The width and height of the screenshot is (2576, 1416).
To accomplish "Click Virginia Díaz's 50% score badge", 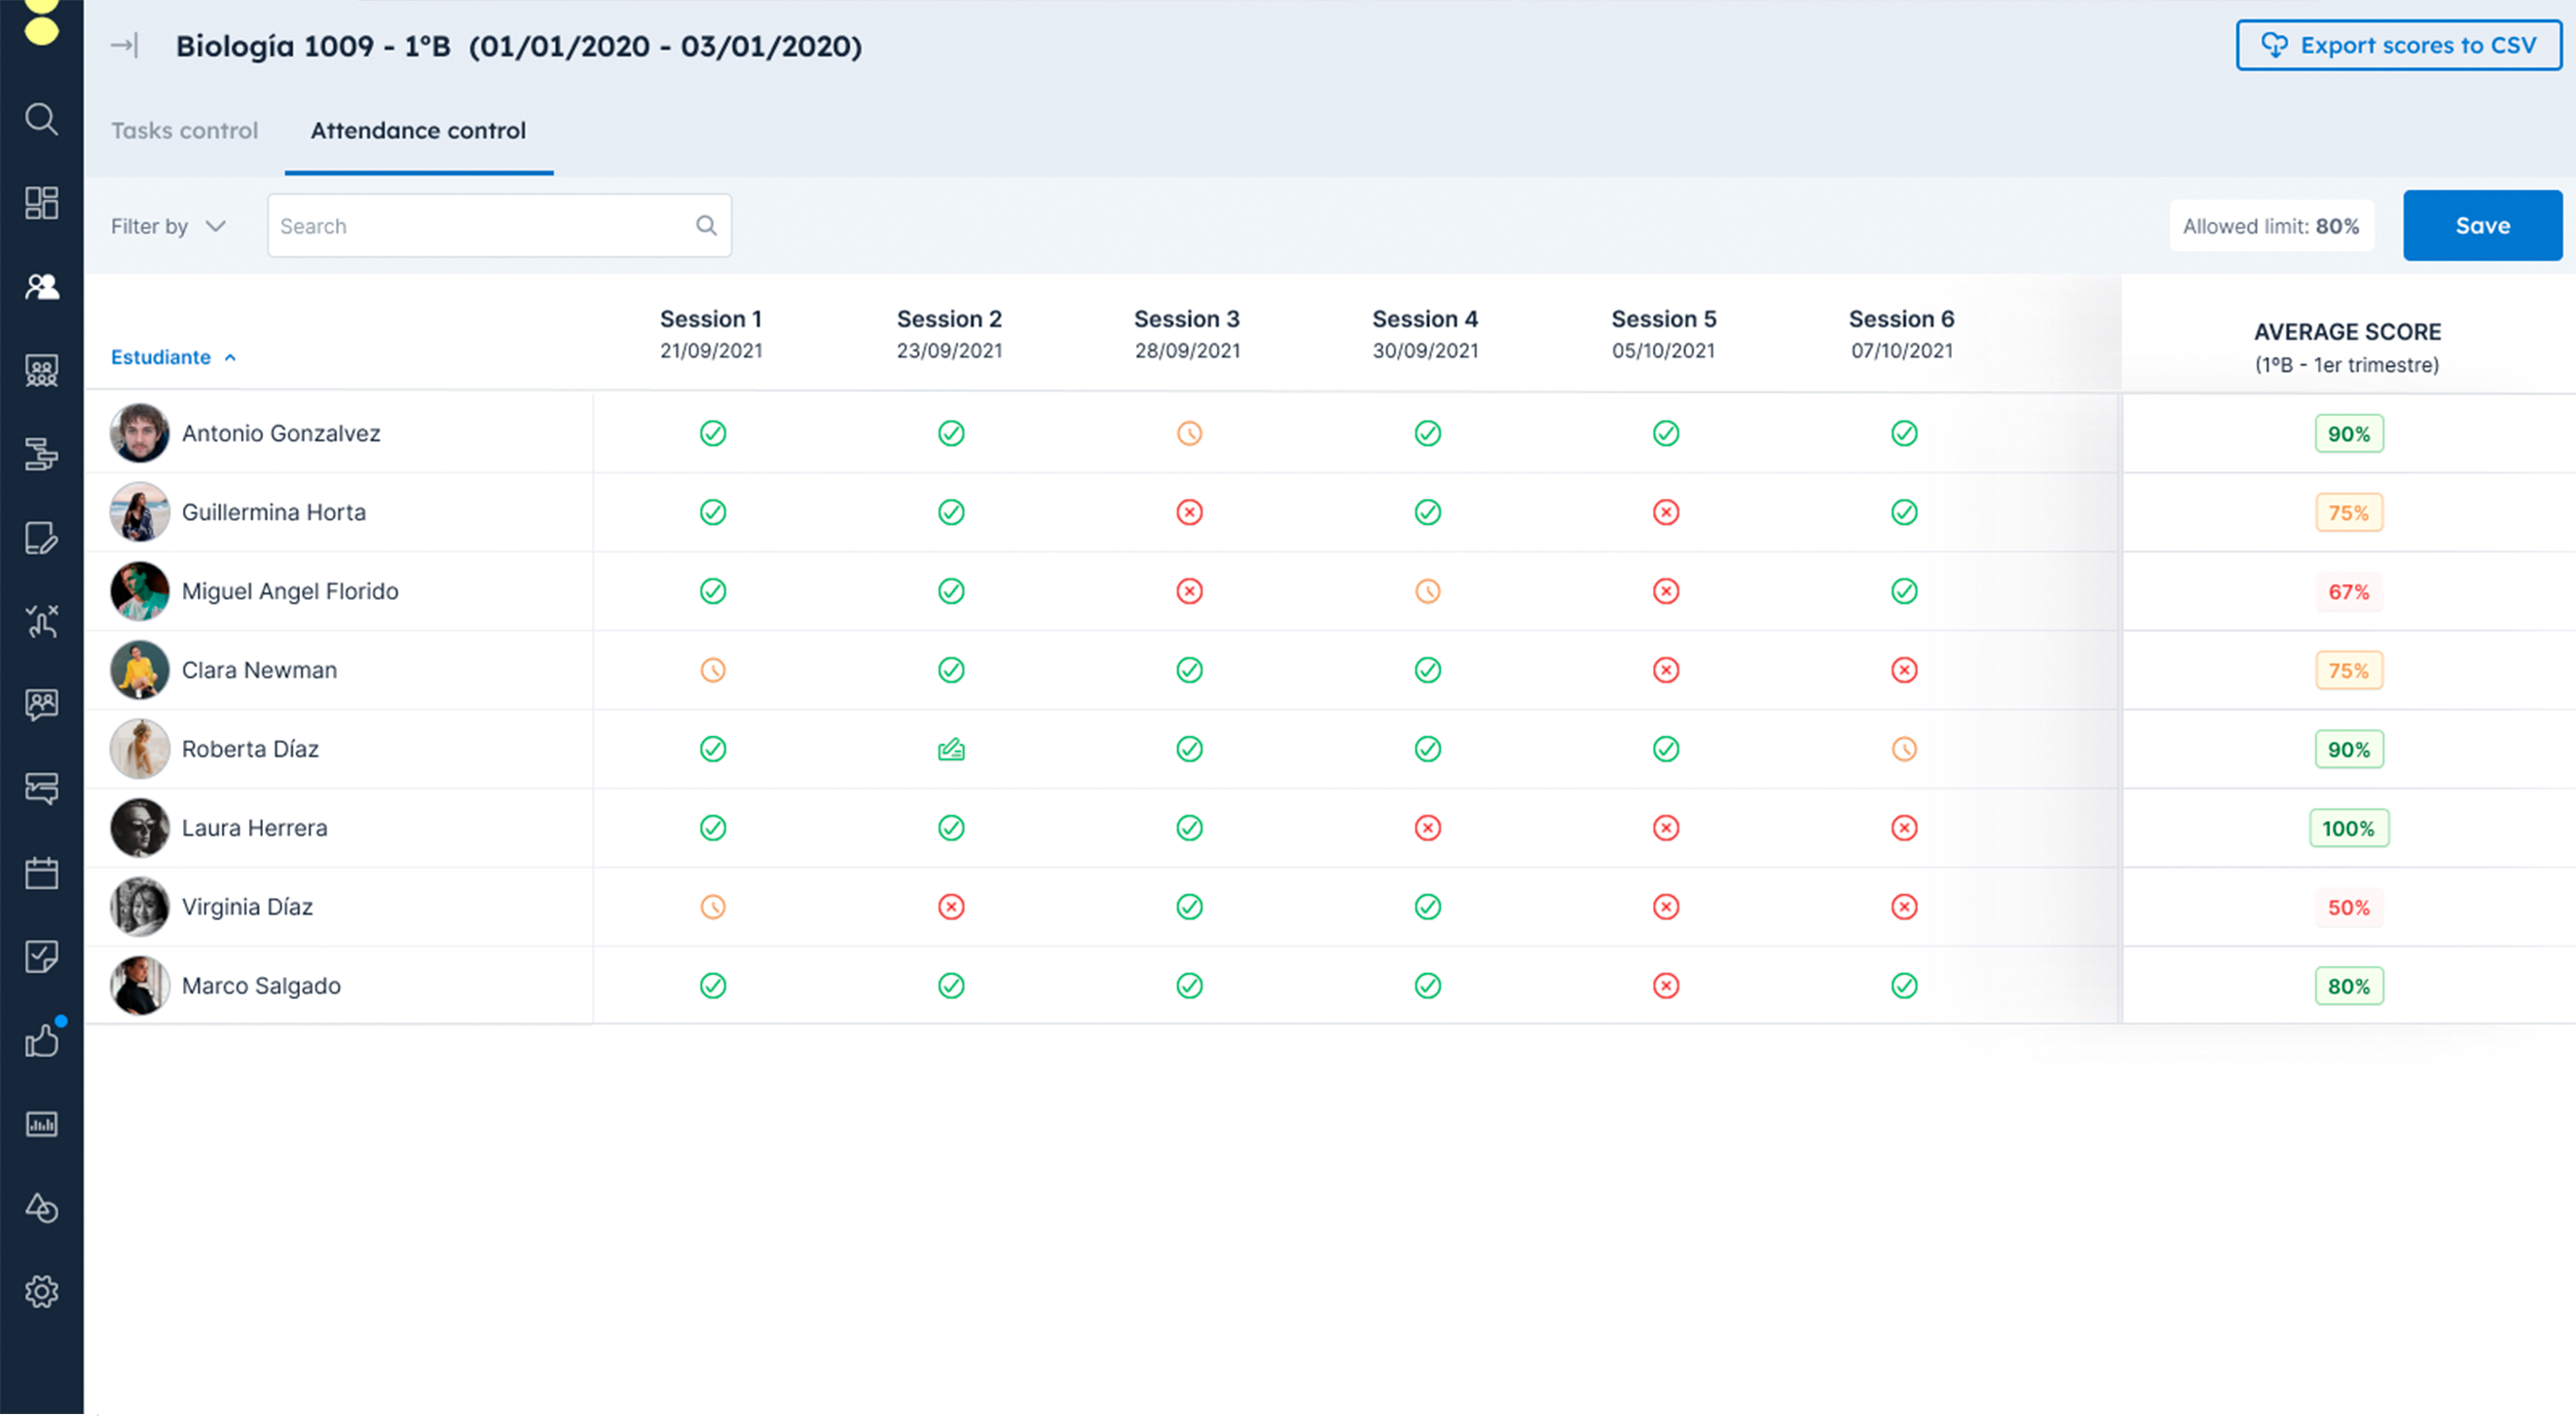I will (x=2348, y=908).
